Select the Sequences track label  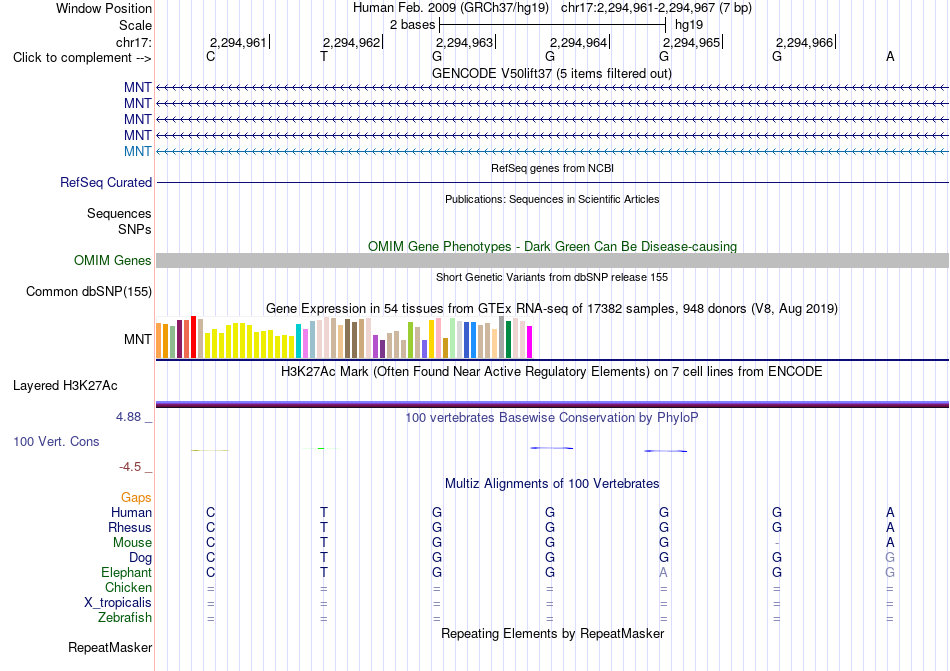(119, 213)
